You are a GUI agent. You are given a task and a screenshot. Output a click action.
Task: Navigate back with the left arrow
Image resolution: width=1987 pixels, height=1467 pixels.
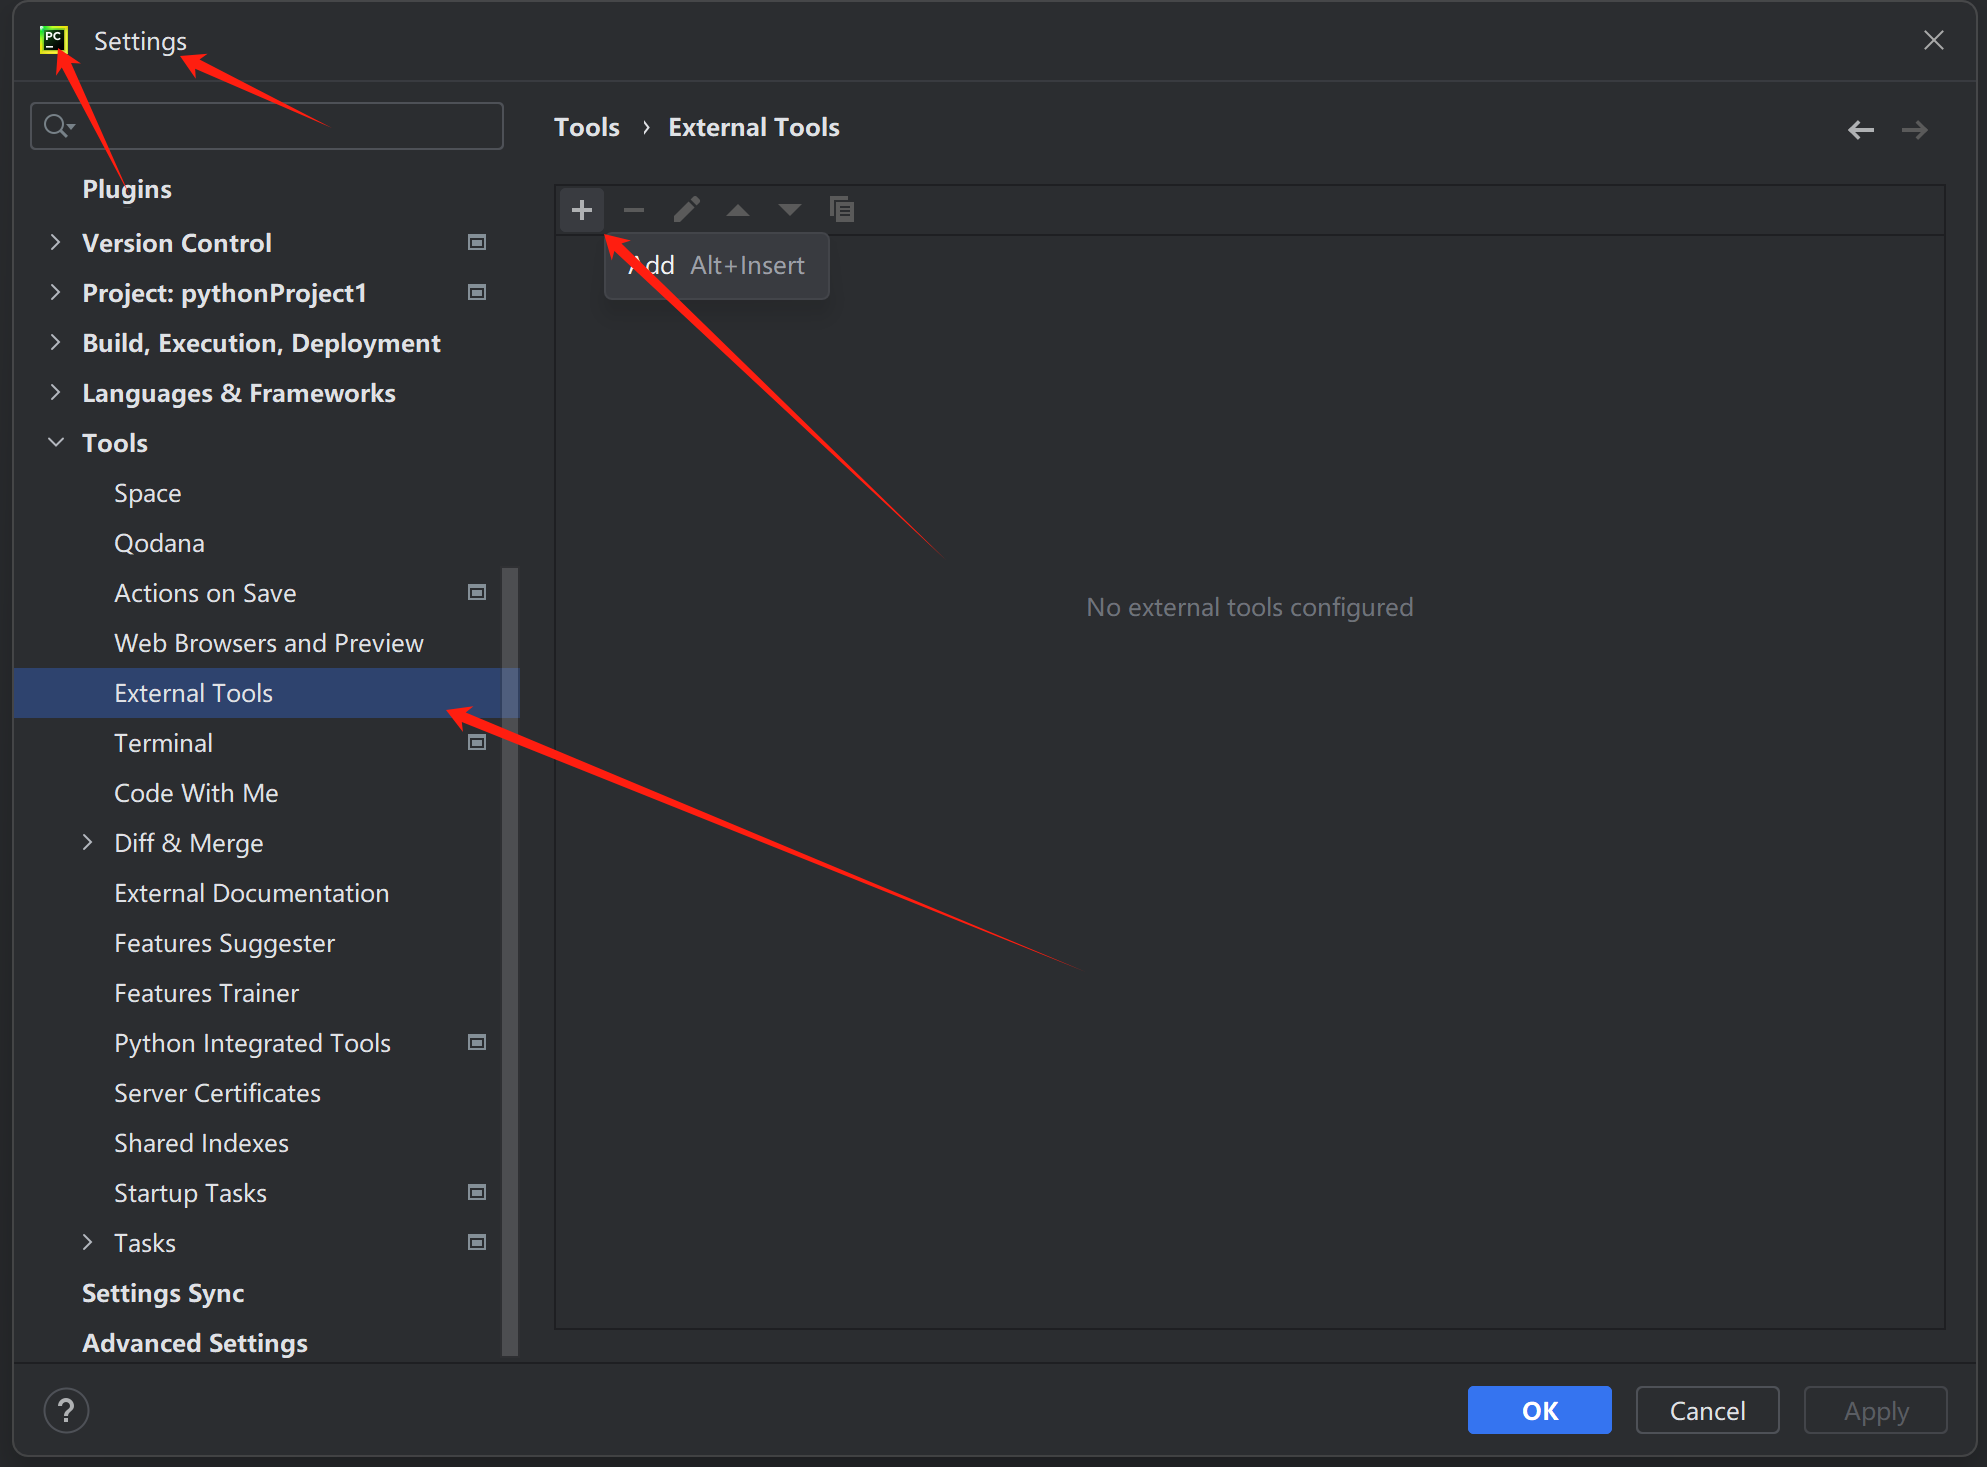coord(1860,130)
